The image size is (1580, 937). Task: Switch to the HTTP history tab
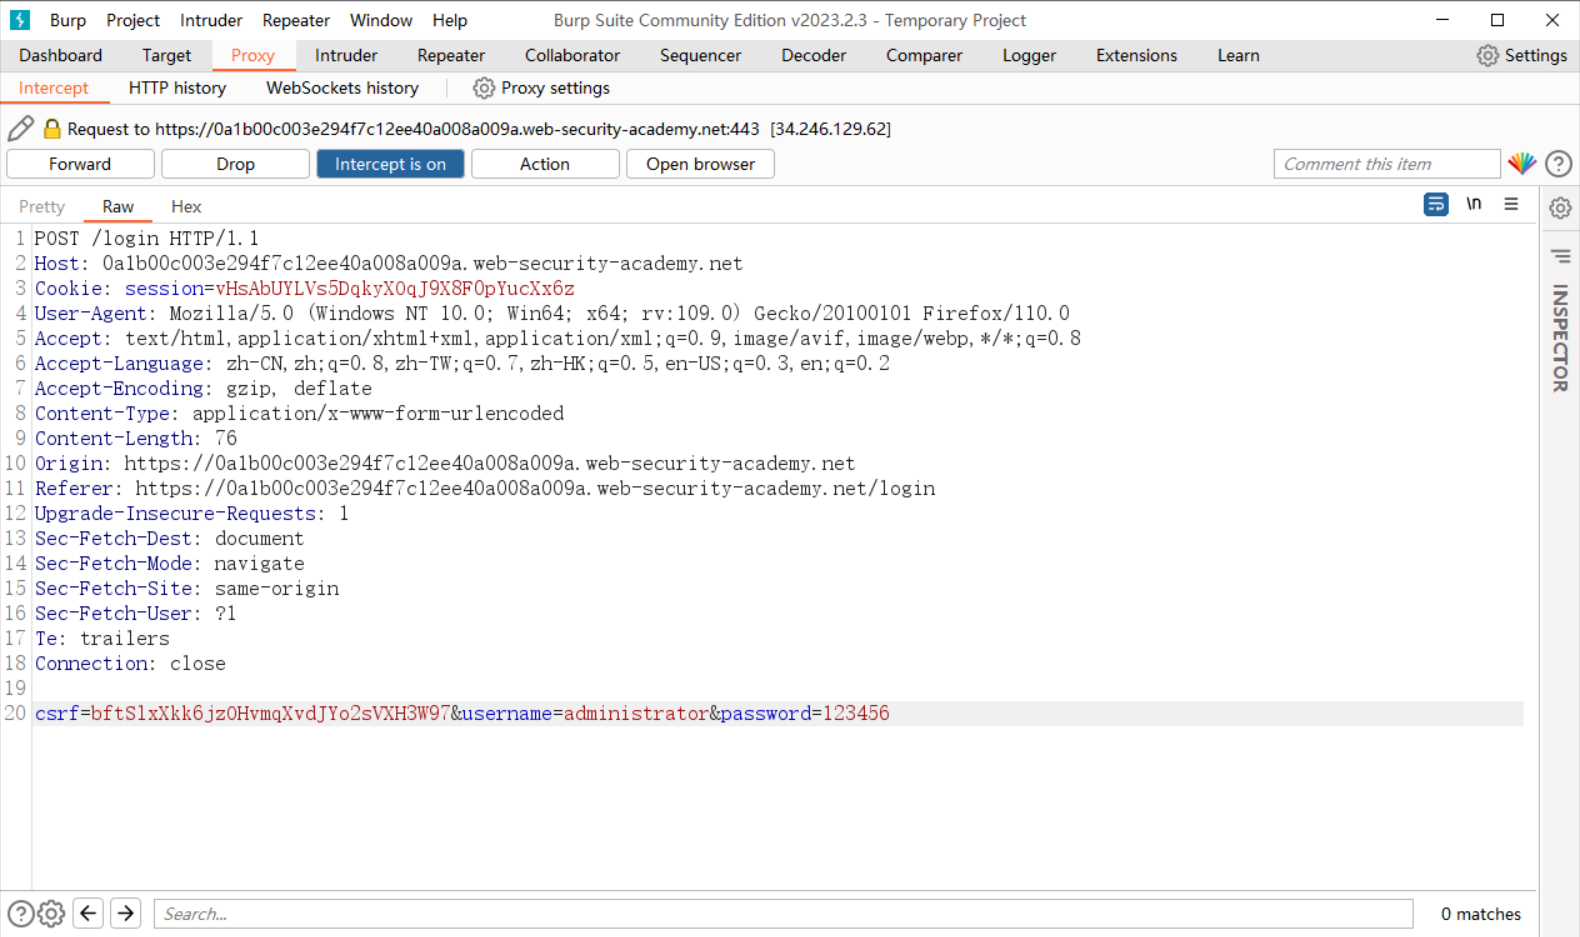click(177, 88)
